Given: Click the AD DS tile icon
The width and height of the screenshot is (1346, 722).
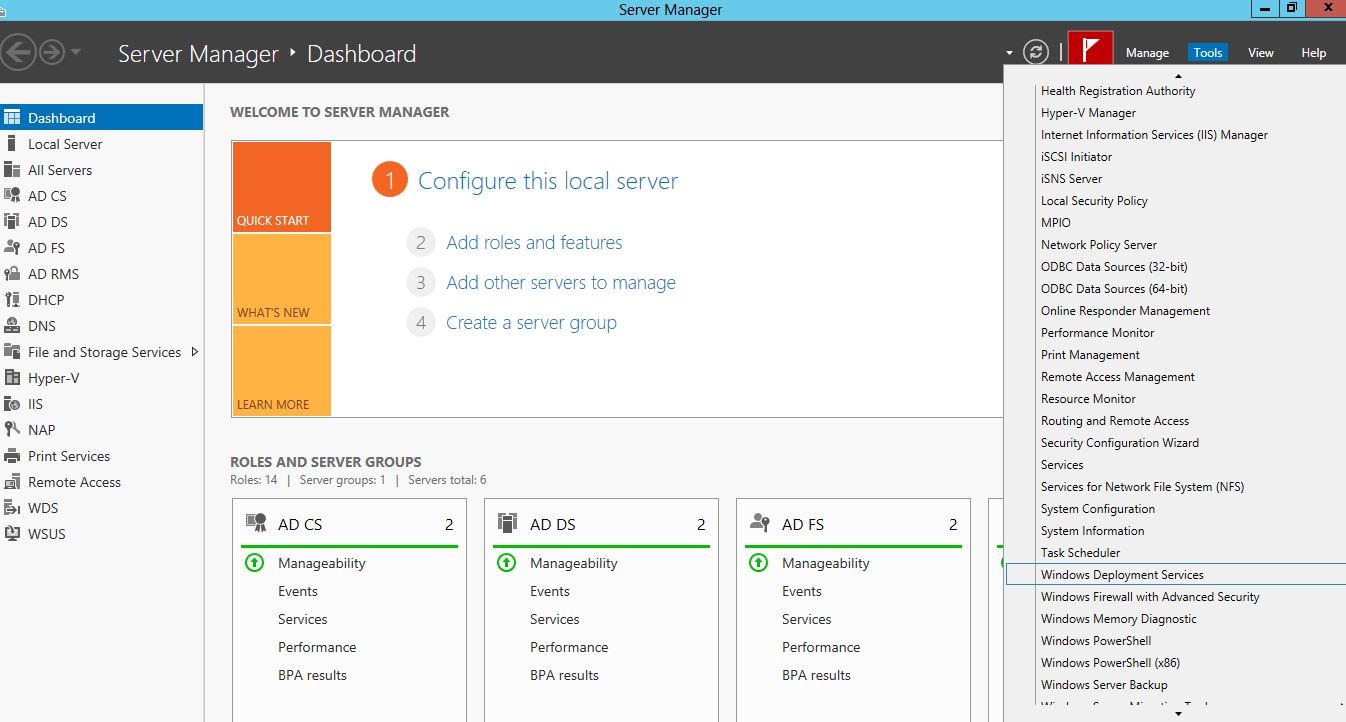Looking at the screenshot, I should point(509,523).
